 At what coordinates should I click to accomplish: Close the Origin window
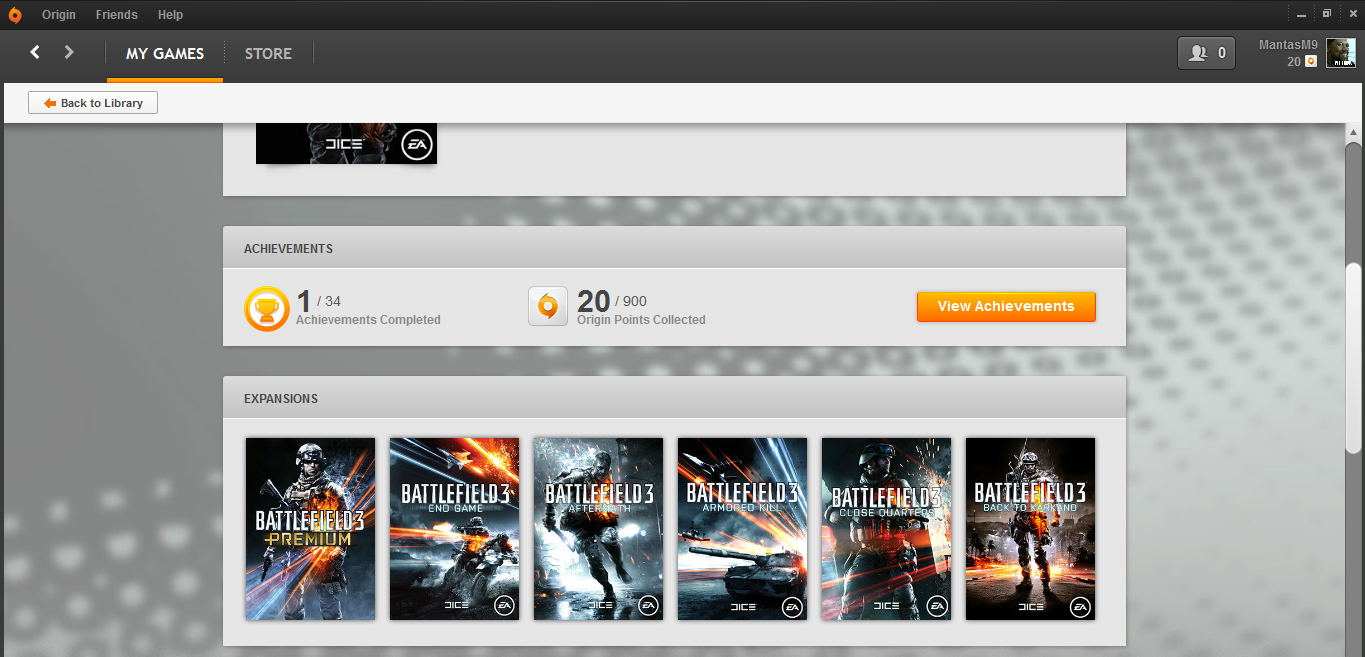tap(1351, 14)
